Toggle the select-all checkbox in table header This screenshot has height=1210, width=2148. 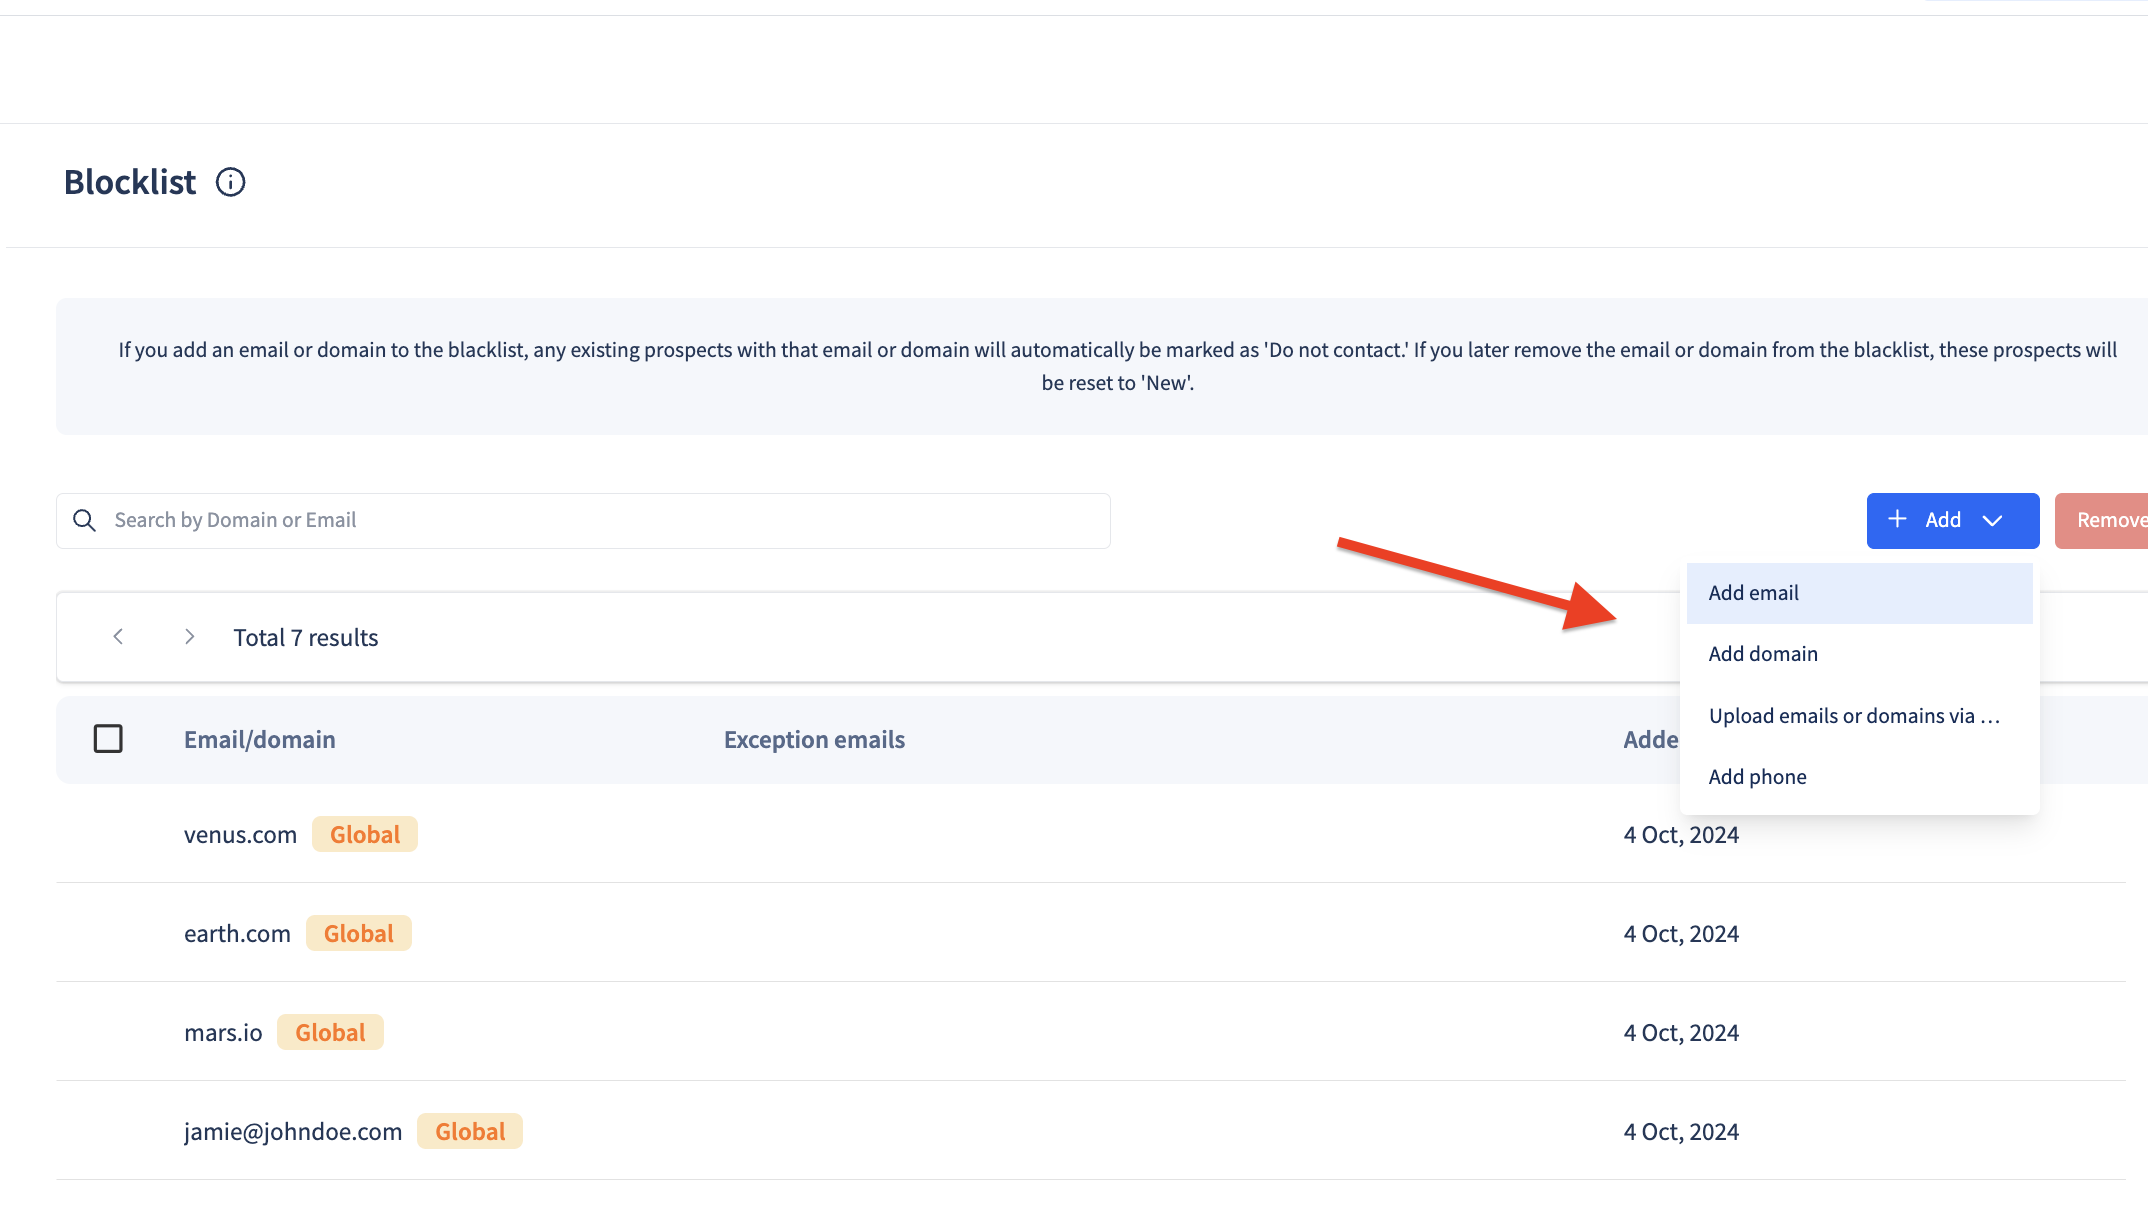point(108,739)
